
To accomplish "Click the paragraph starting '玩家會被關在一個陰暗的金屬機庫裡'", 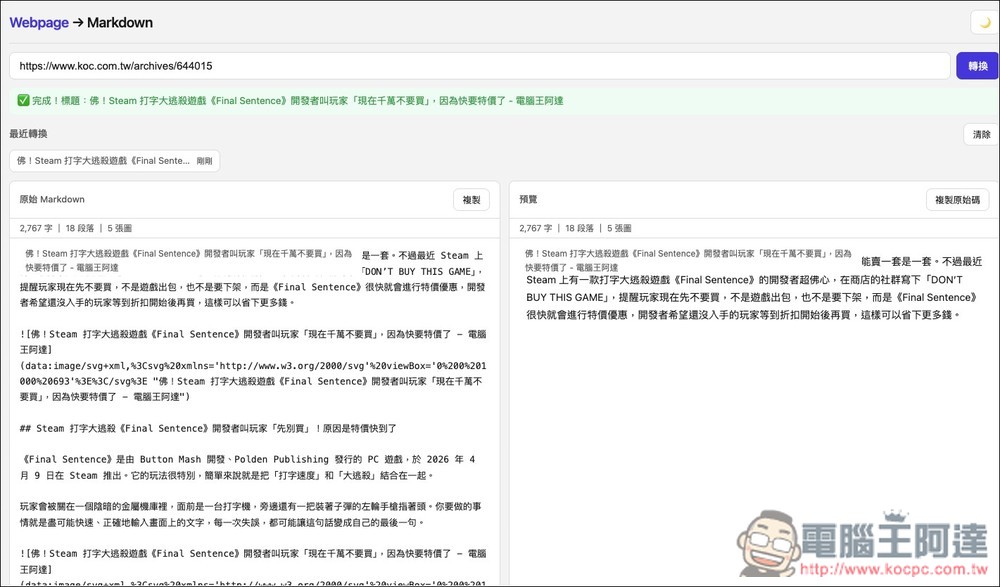I will pyautogui.click(x=251, y=514).
